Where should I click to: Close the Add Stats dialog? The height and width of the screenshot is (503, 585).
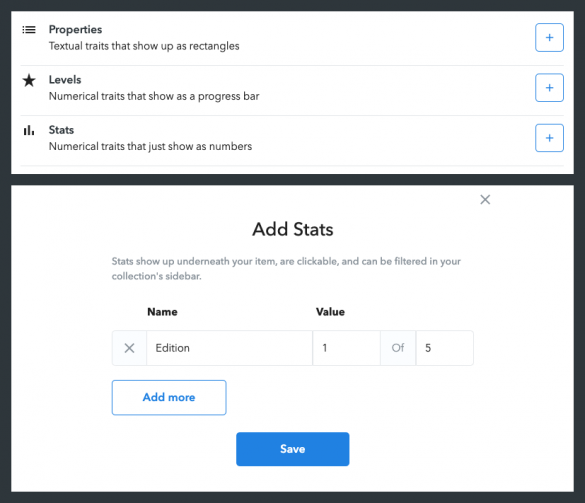pyautogui.click(x=485, y=200)
